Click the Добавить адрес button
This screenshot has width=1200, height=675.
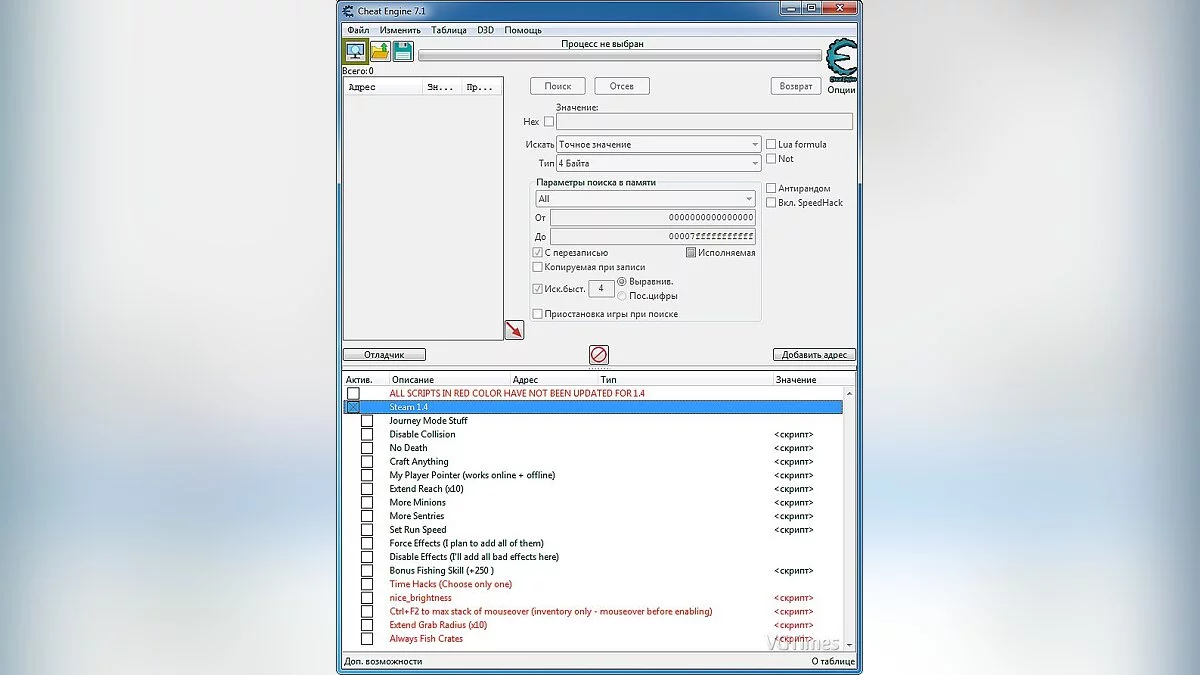click(x=814, y=355)
